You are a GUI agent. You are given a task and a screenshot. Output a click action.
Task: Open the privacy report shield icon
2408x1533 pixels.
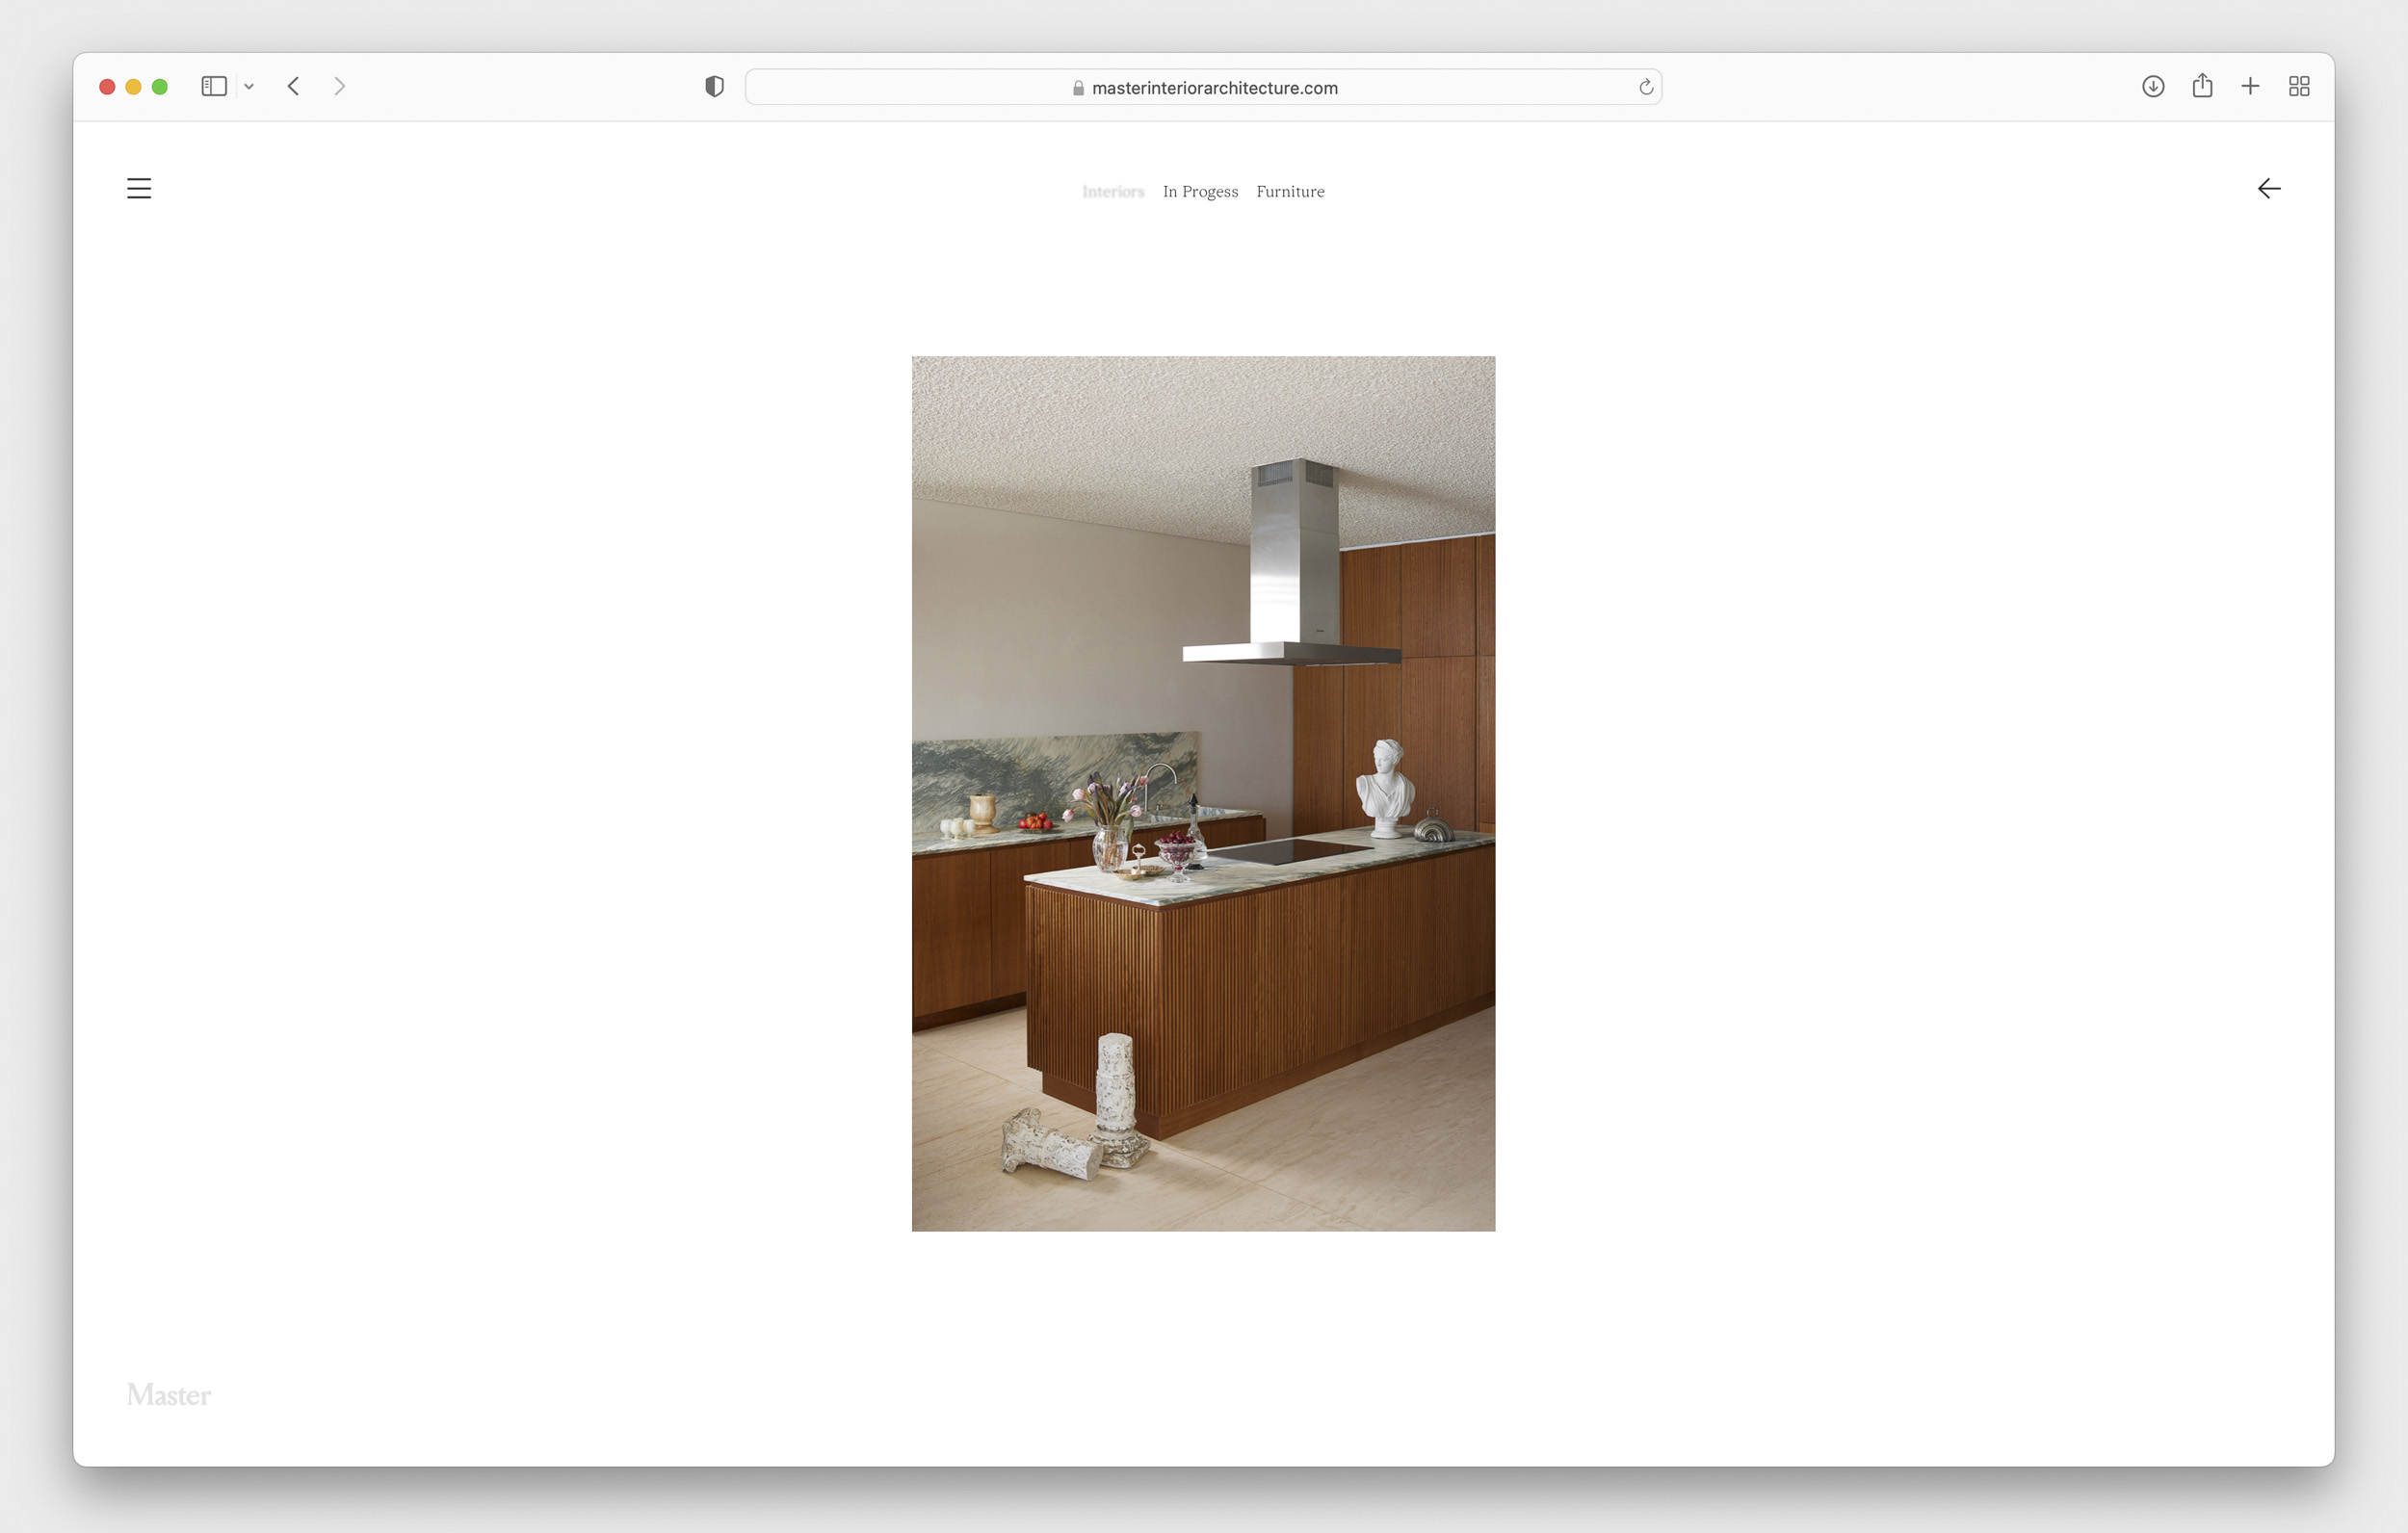(x=714, y=86)
